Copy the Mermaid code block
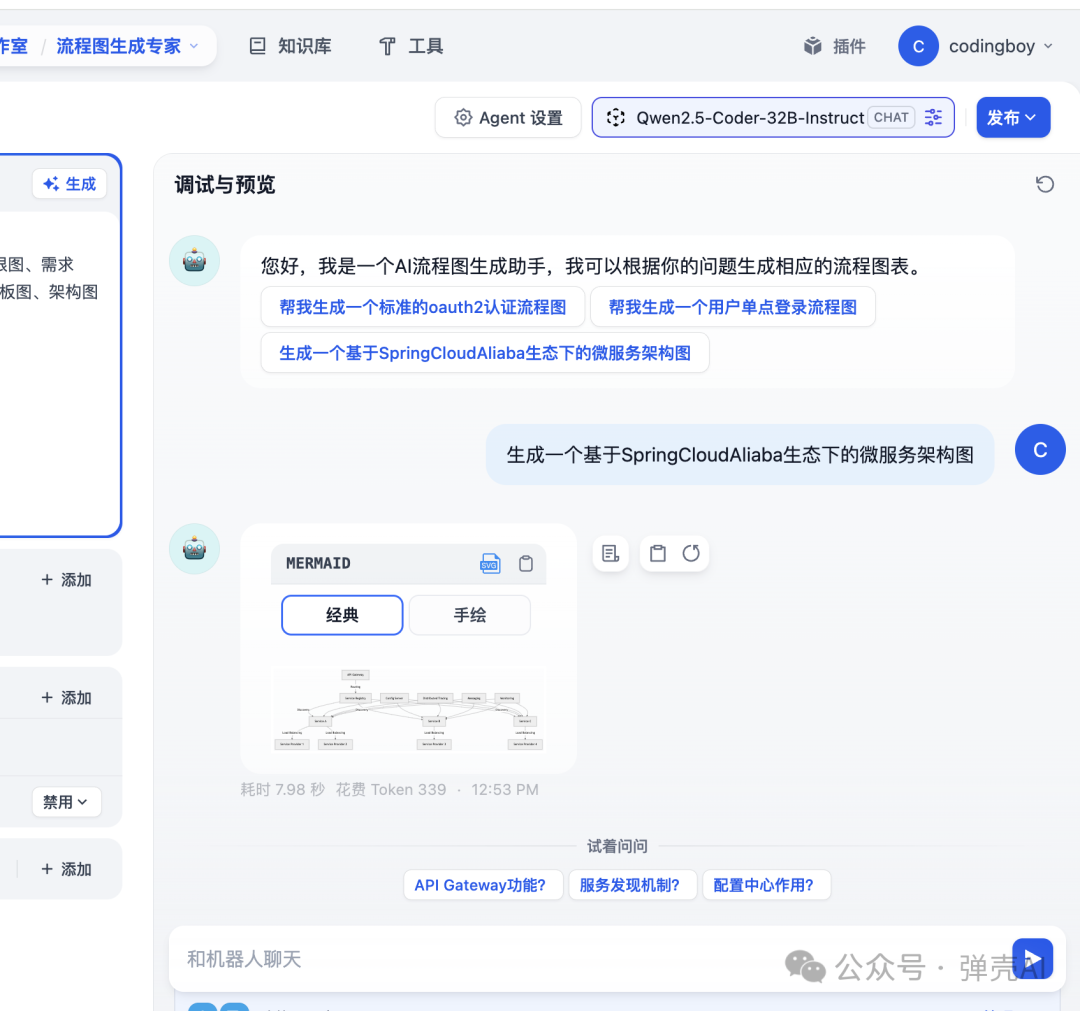The height and width of the screenshot is (1011, 1080). pyautogui.click(x=526, y=563)
